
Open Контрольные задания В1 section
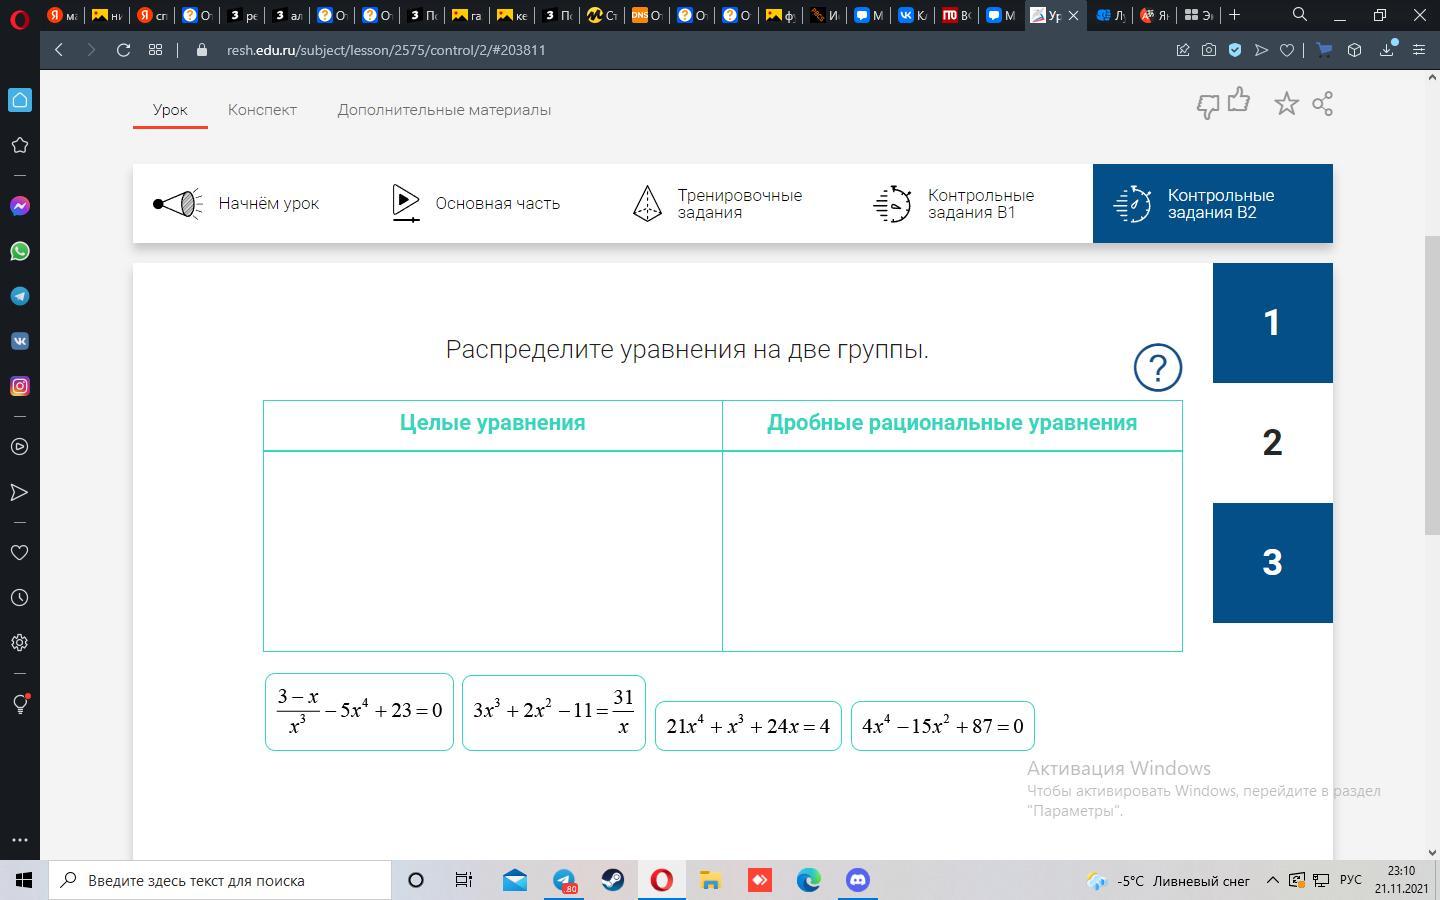955,203
